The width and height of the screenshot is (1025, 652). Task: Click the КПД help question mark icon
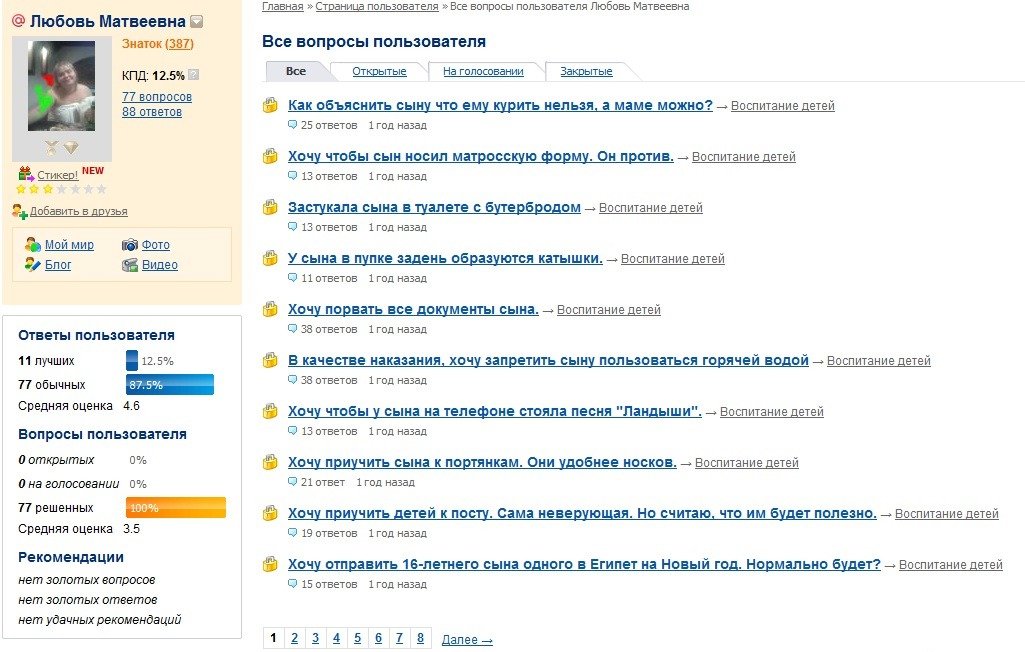(193, 75)
